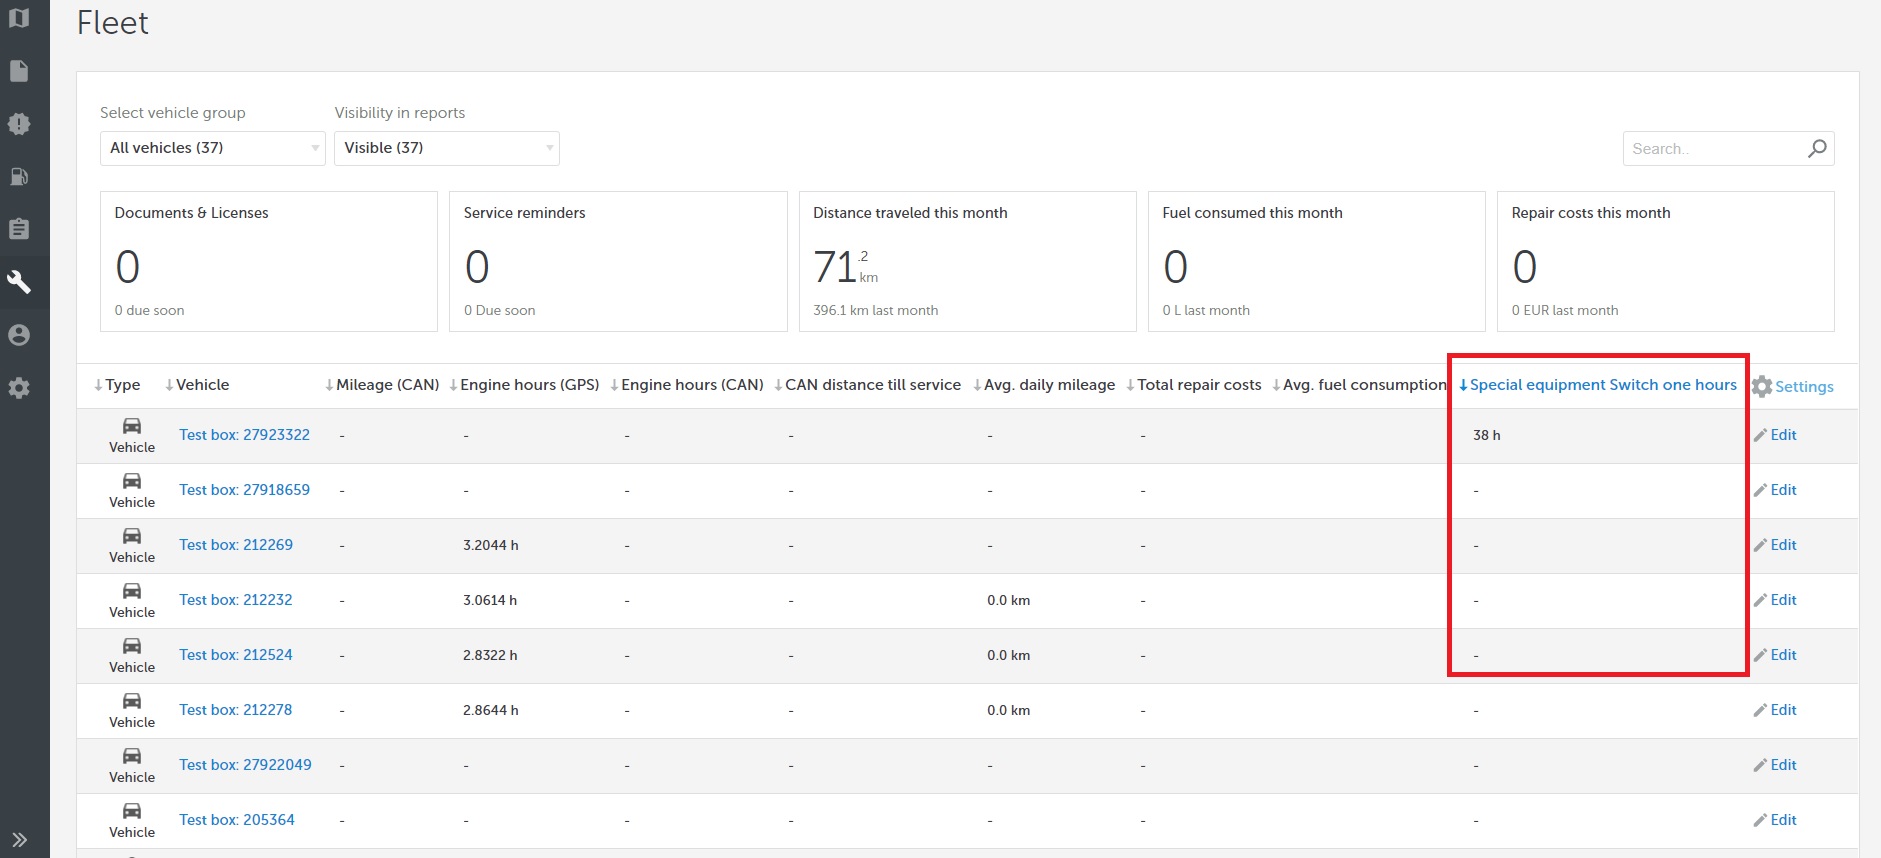This screenshot has height=858, width=1881.
Task: Click the car icon for Test box 205364
Action: pyautogui.click(x=132, y=811)
